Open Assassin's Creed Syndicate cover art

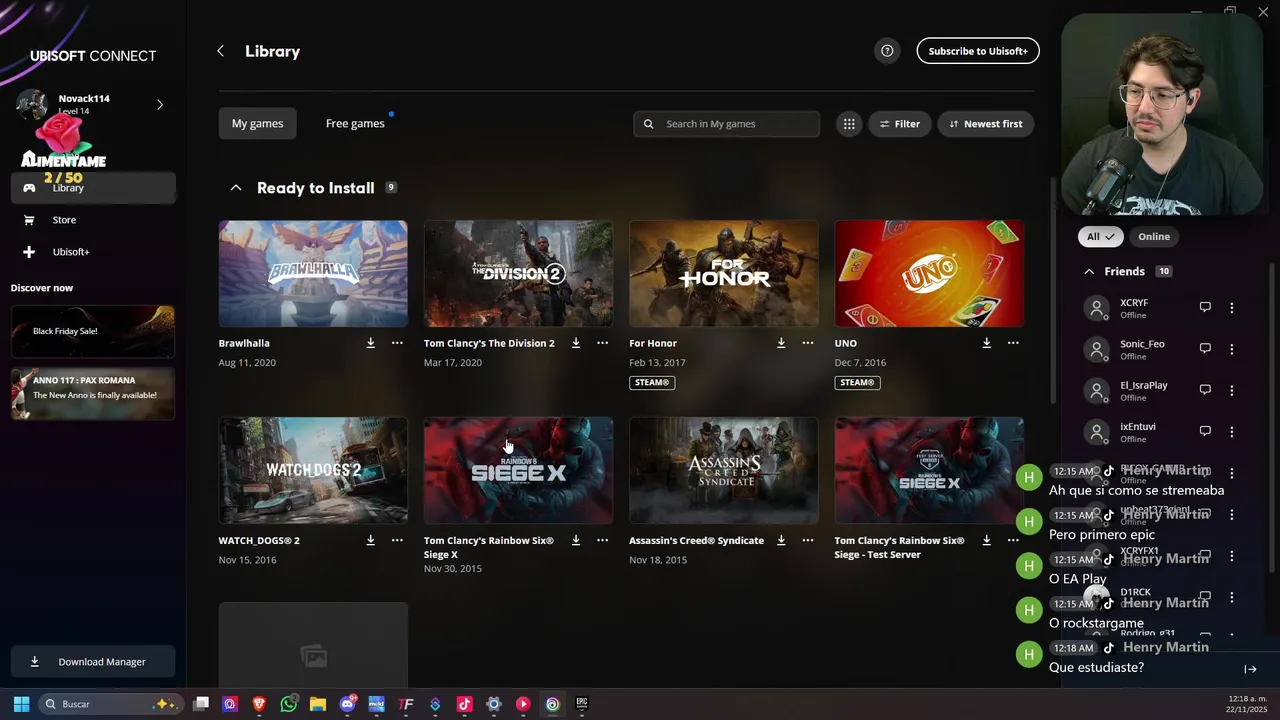[724, 471]
